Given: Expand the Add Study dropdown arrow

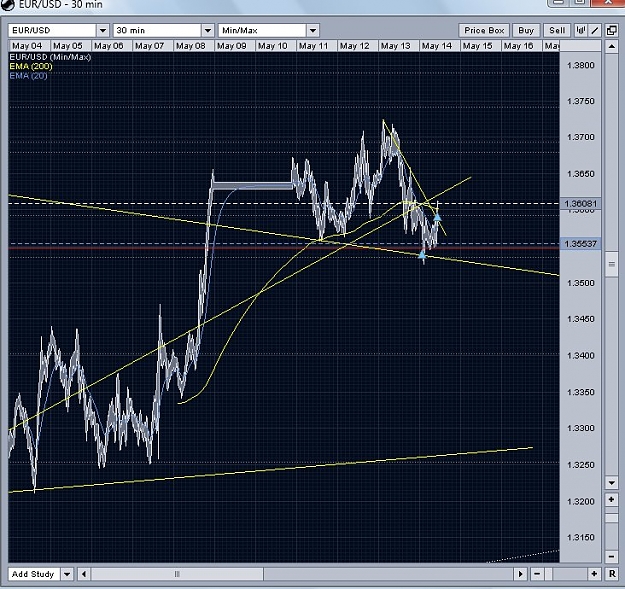Looking at the screenshot, I should tap(67, 574).
